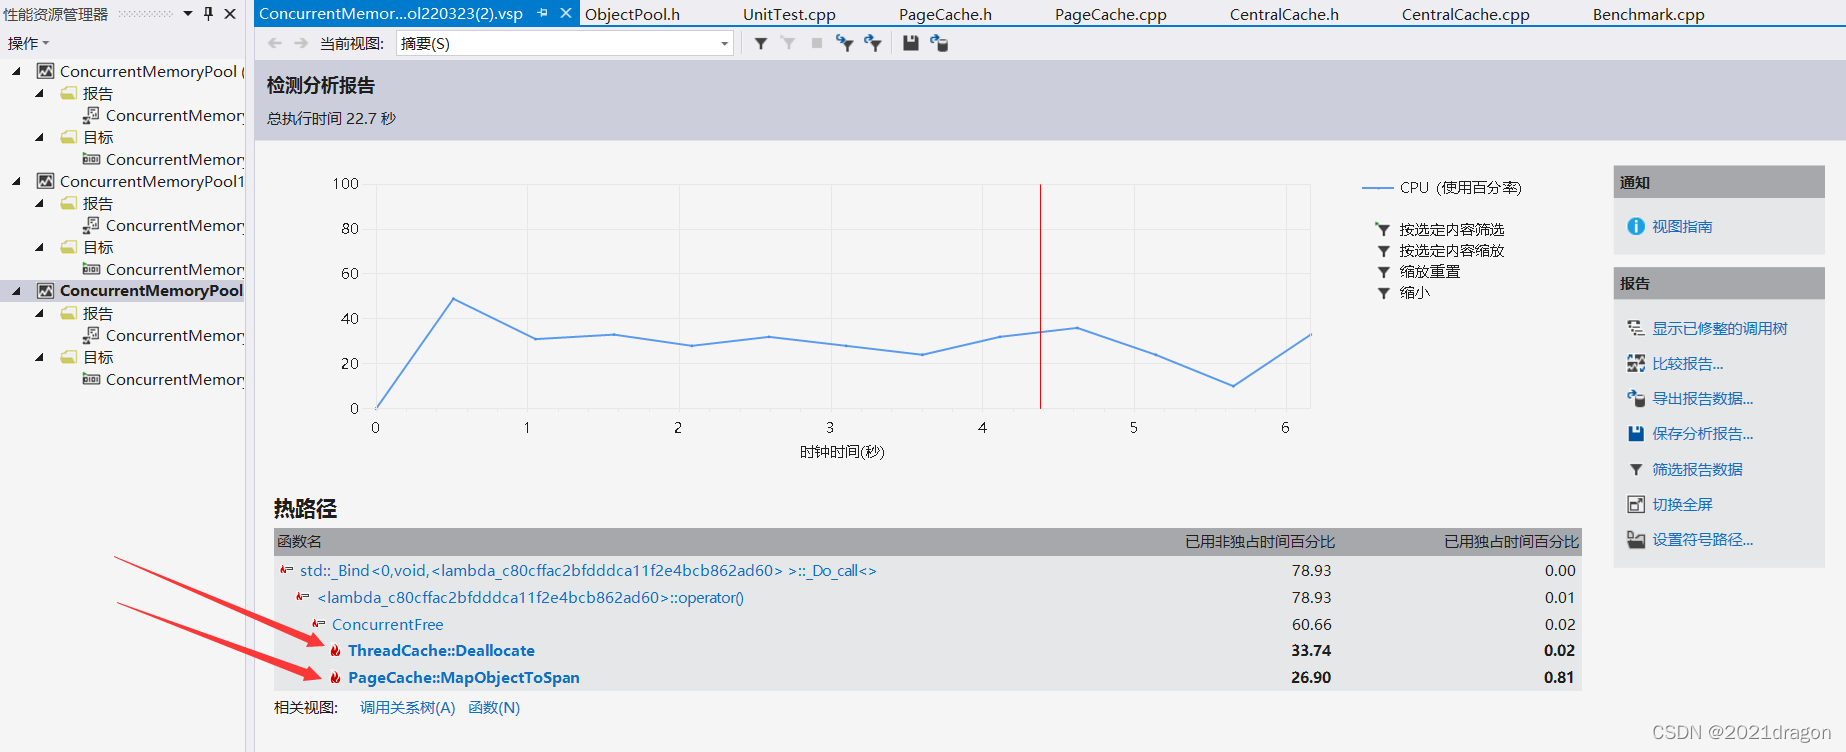
Task: Click the stop square toolbar icon
Action: pos(817,43)
